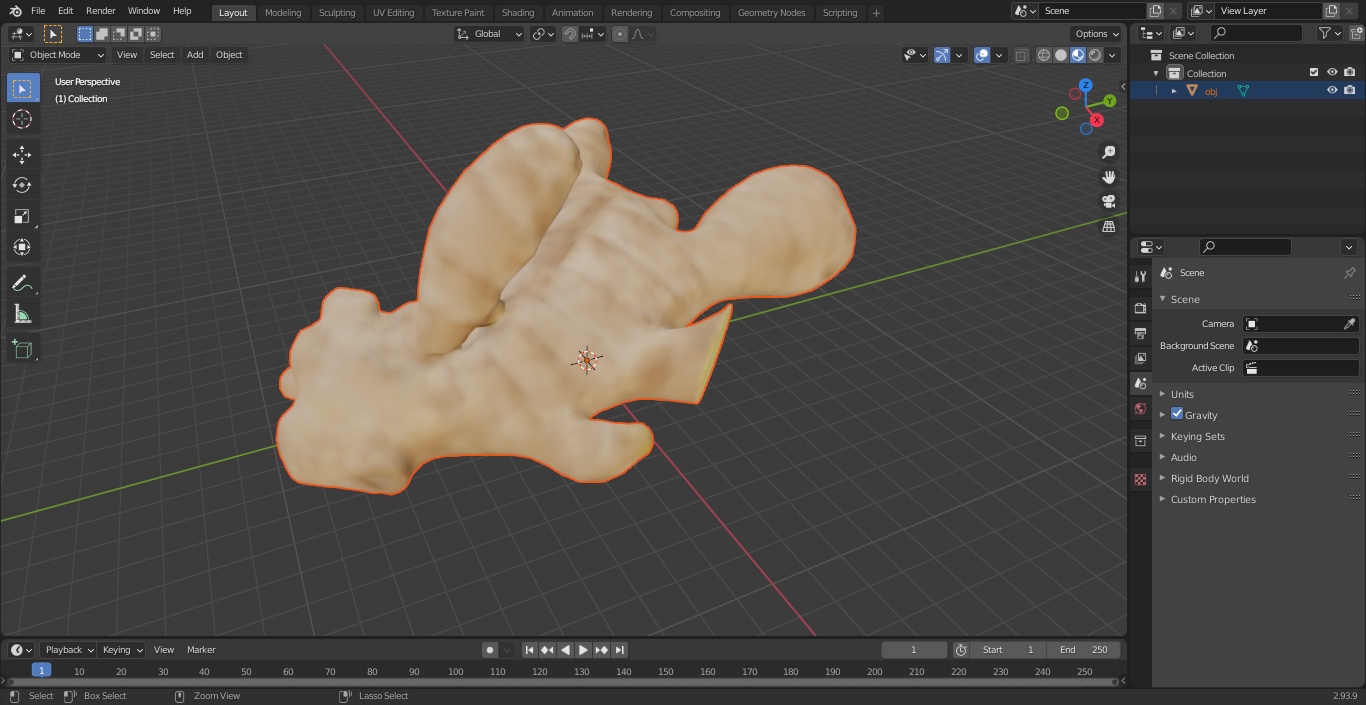Open the Tool properties tab
This screenshot has width=1366, height=705.
(x=1140, y=276)
